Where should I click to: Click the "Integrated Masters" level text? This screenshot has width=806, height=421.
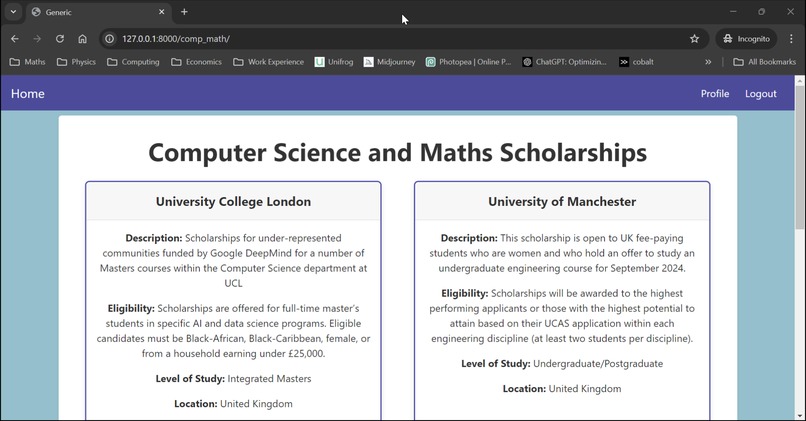pos(269,379)
